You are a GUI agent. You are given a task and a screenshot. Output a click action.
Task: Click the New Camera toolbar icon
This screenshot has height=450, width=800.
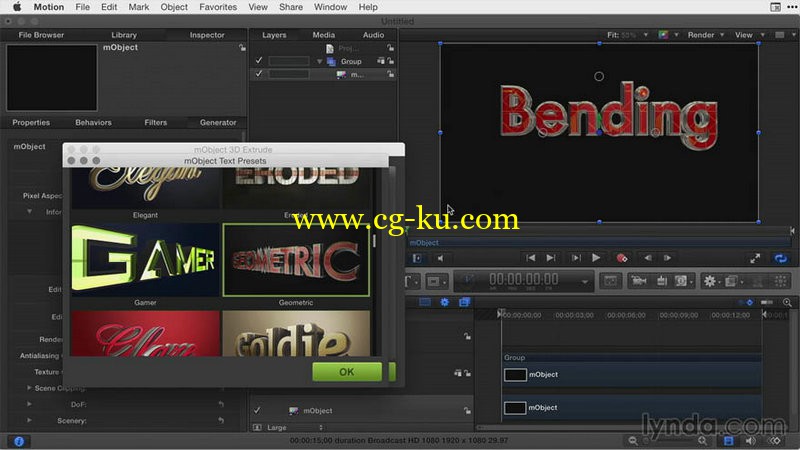(639, 281)
